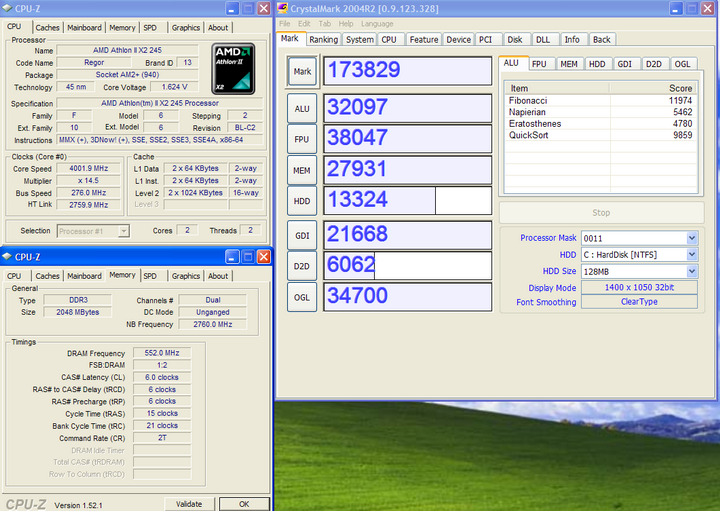Click the Stop button
This screenshot has width=720, height=511.
pyautogui.click(x=601, y=213)
